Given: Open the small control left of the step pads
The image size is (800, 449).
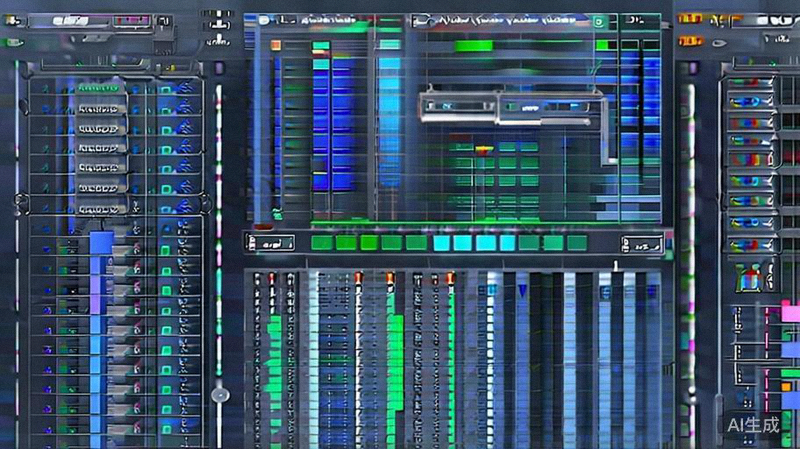Looking at the screenshot, I should (x=269, y=242).
